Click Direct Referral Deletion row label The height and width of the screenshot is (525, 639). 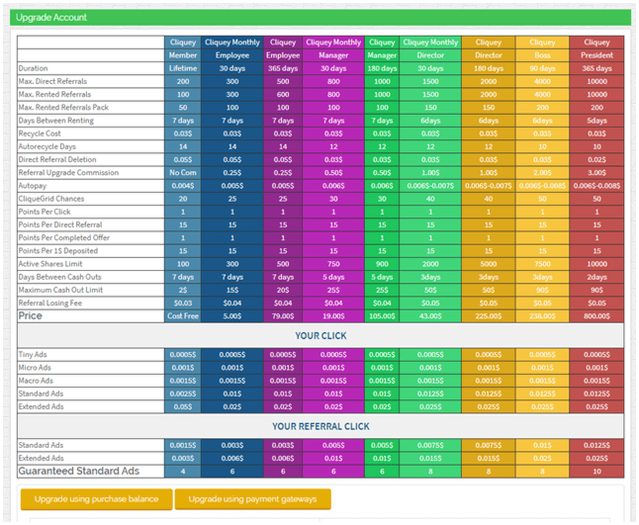coord(57,159)
